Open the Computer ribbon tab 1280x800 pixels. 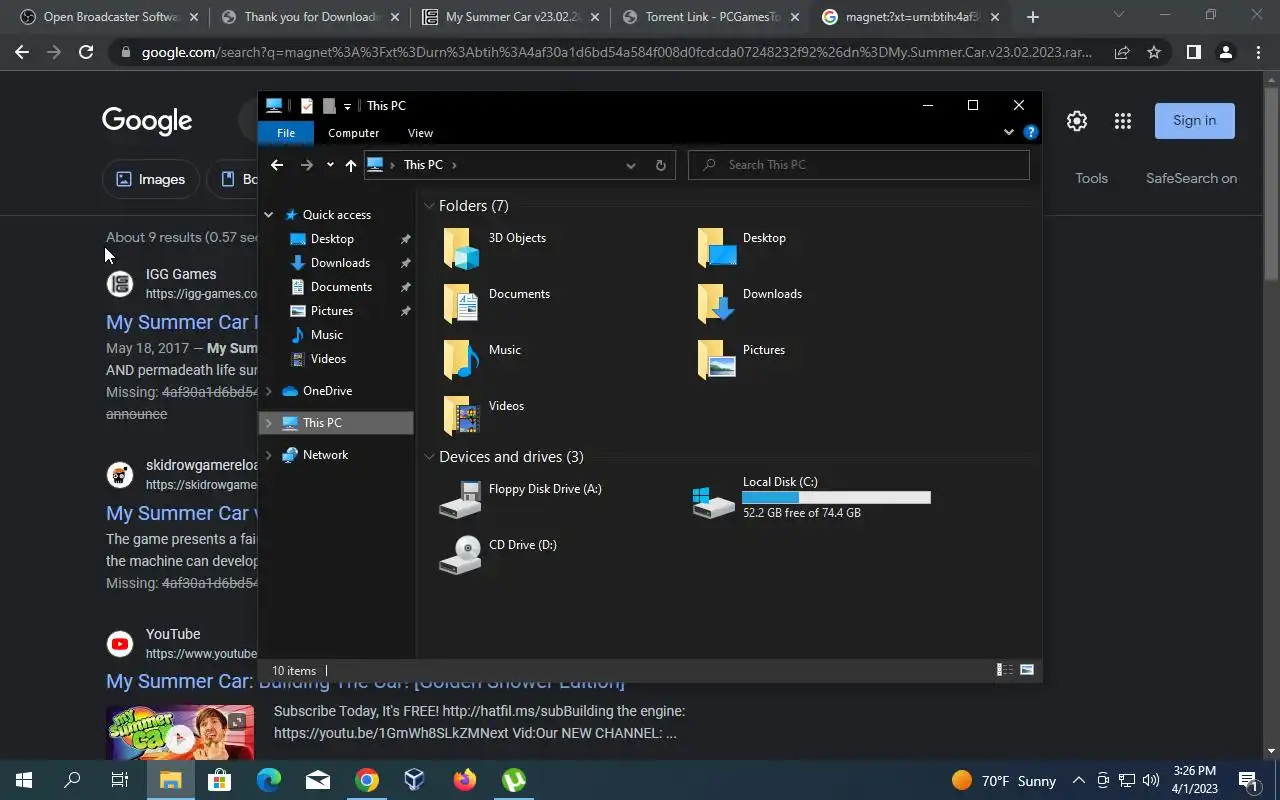tap(353, 133)
